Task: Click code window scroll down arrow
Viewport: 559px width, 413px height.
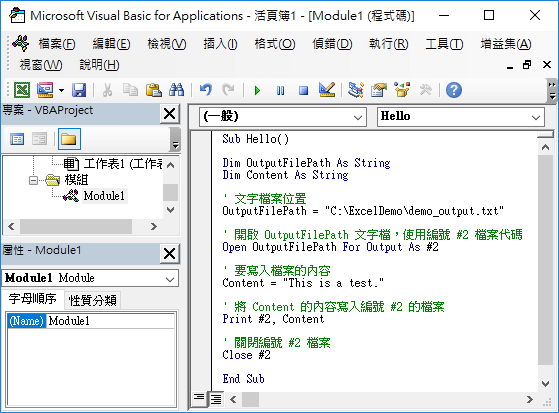Action: [545, 384]
